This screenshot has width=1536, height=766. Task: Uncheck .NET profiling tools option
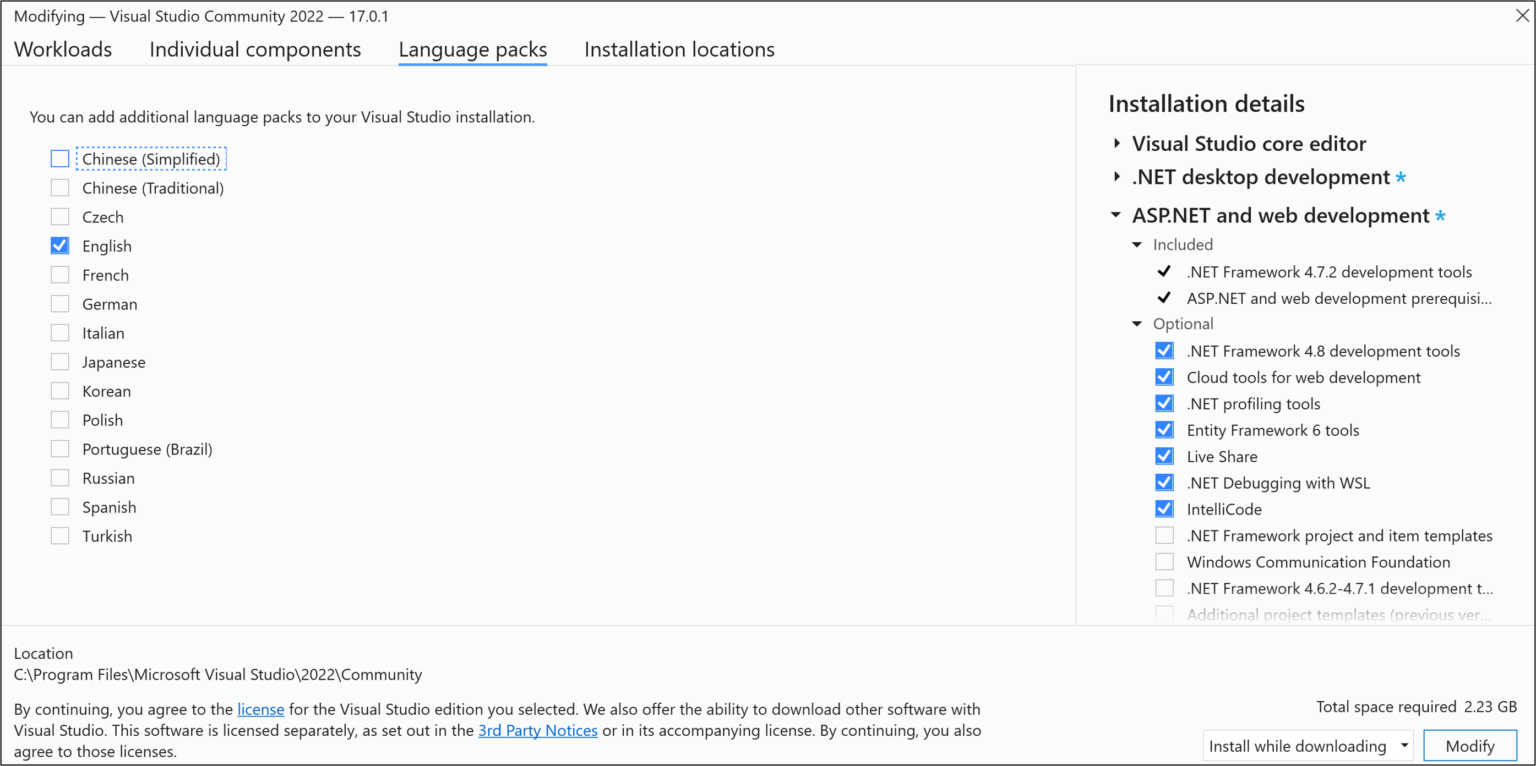[1164, 403]
